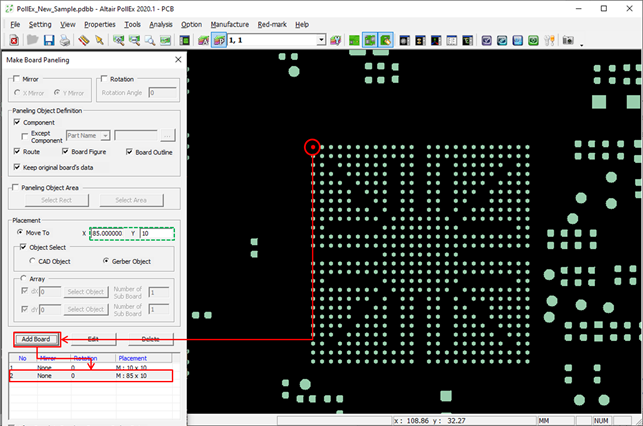Open the Analysis menu
Viewport: 643px width, 426px height.
(x=160, y=23)
